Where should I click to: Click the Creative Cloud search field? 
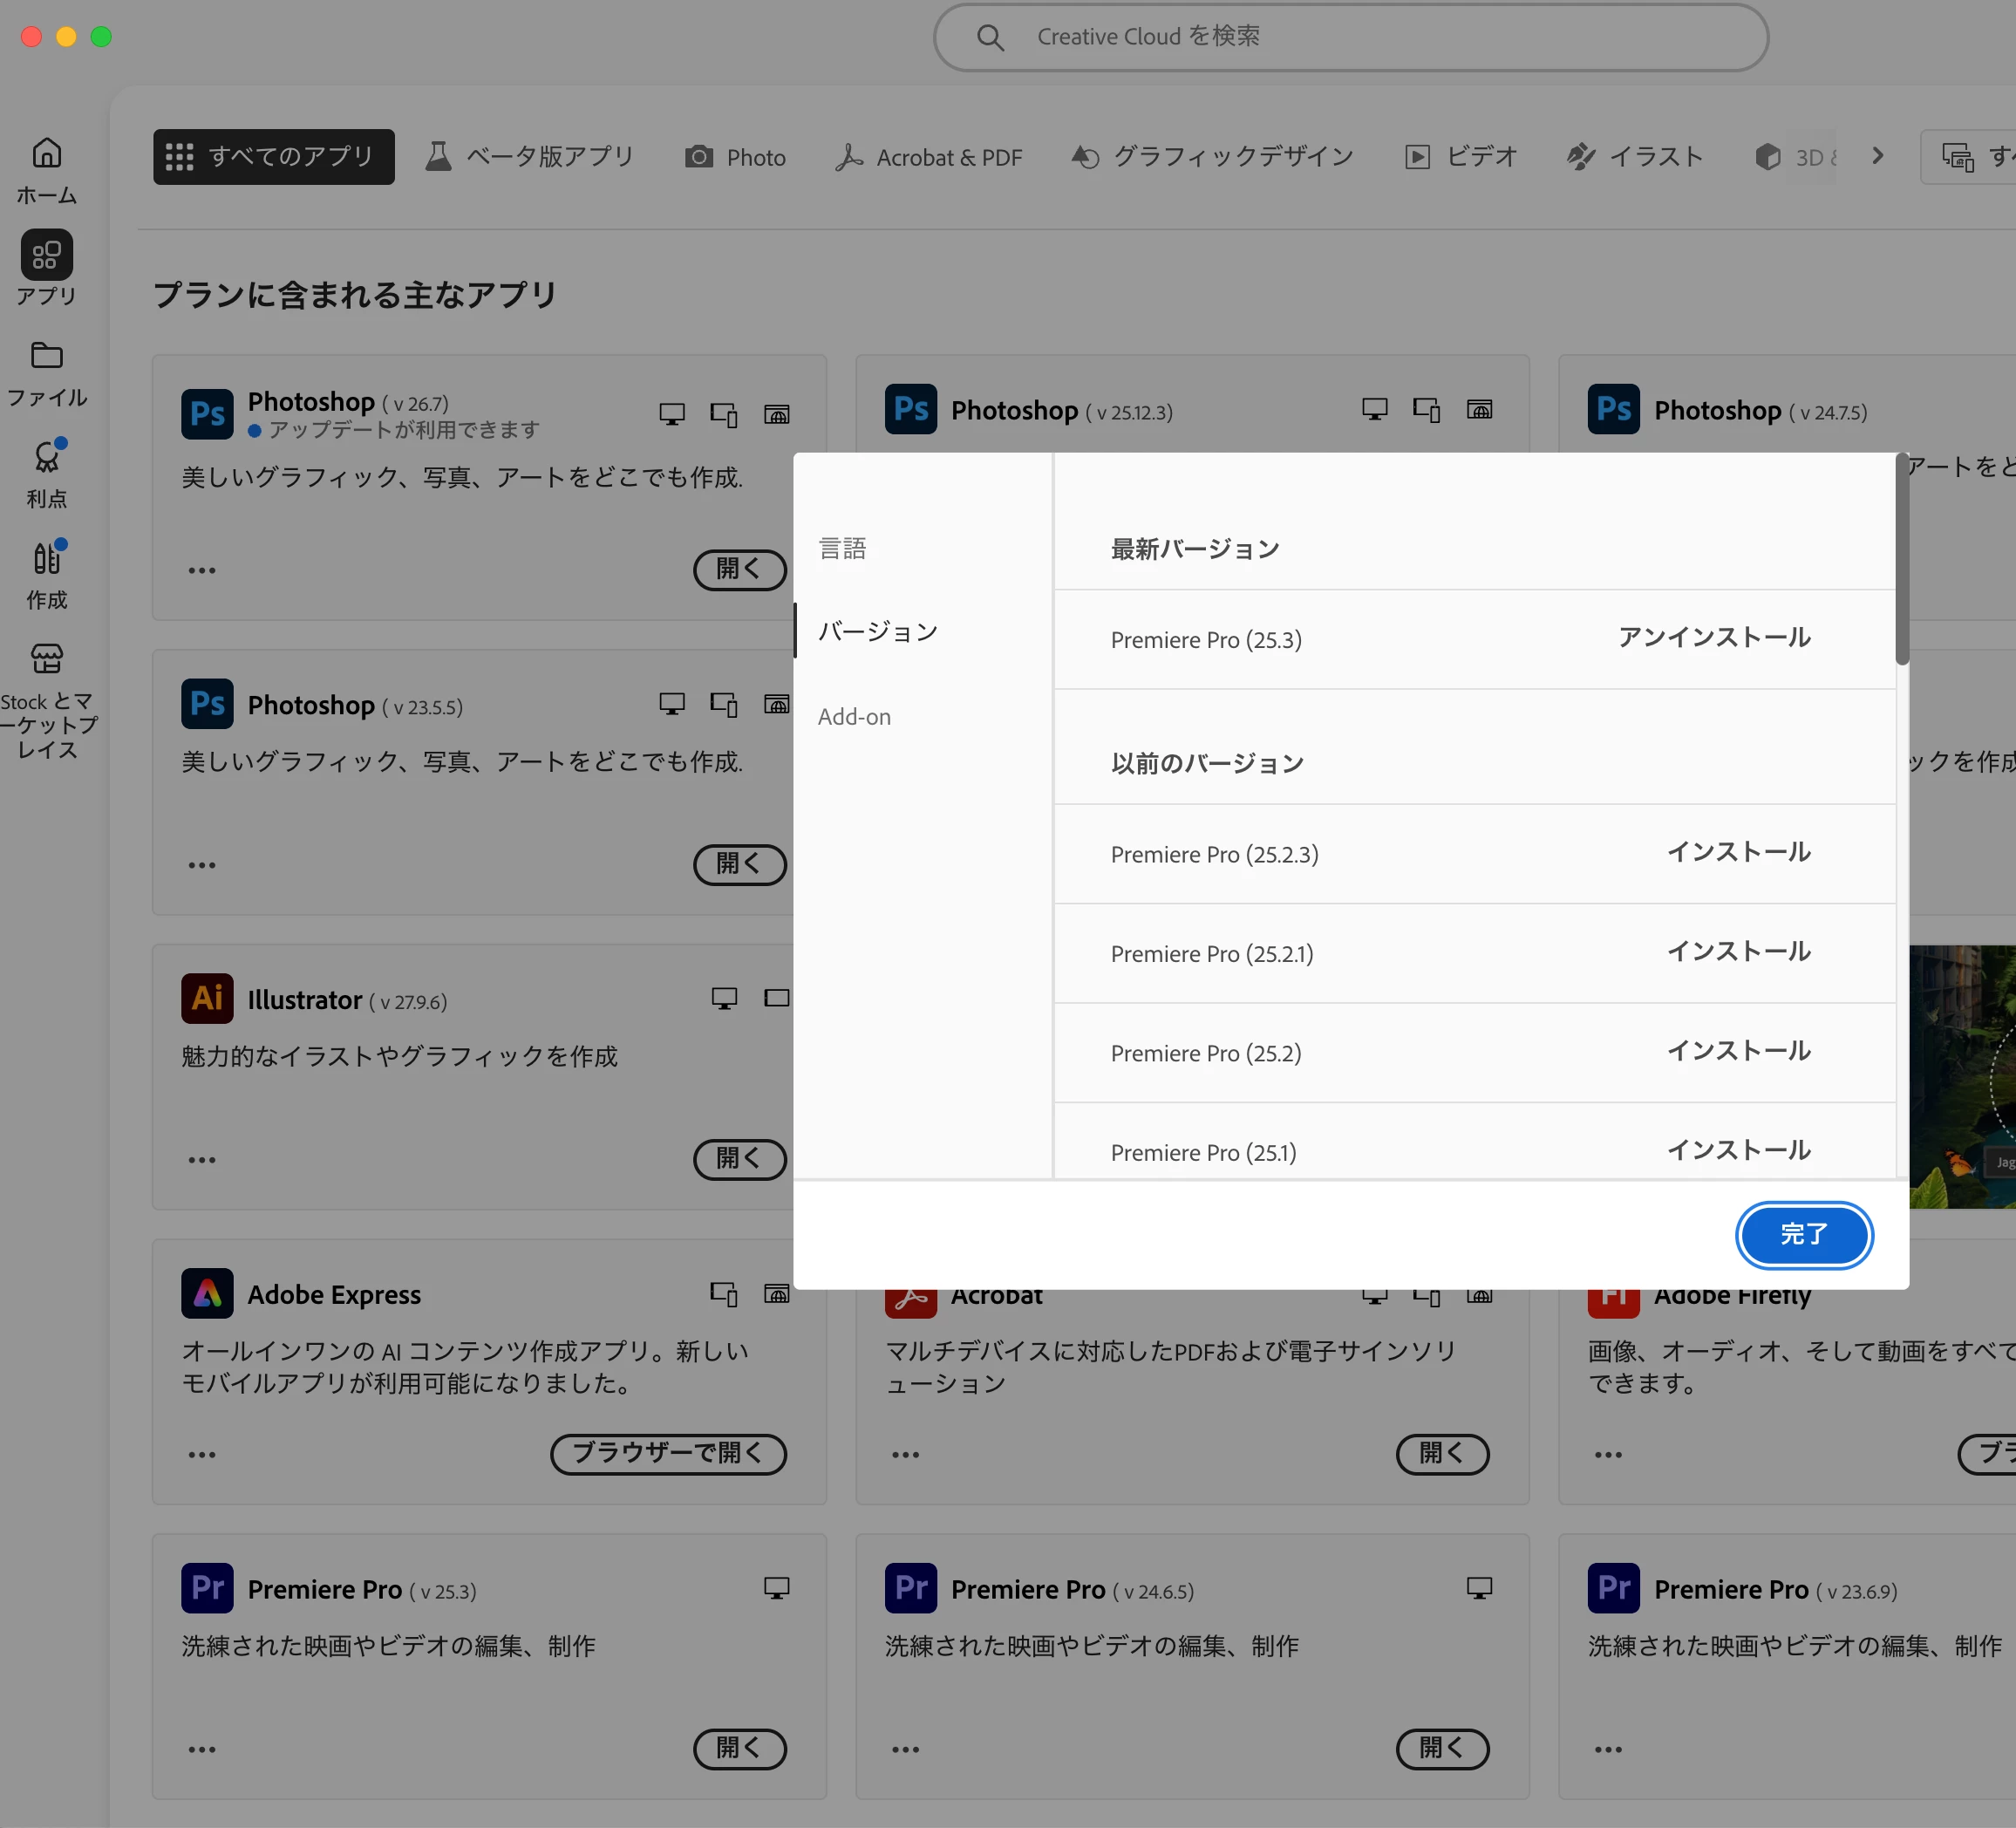(x=1350, y=37)
